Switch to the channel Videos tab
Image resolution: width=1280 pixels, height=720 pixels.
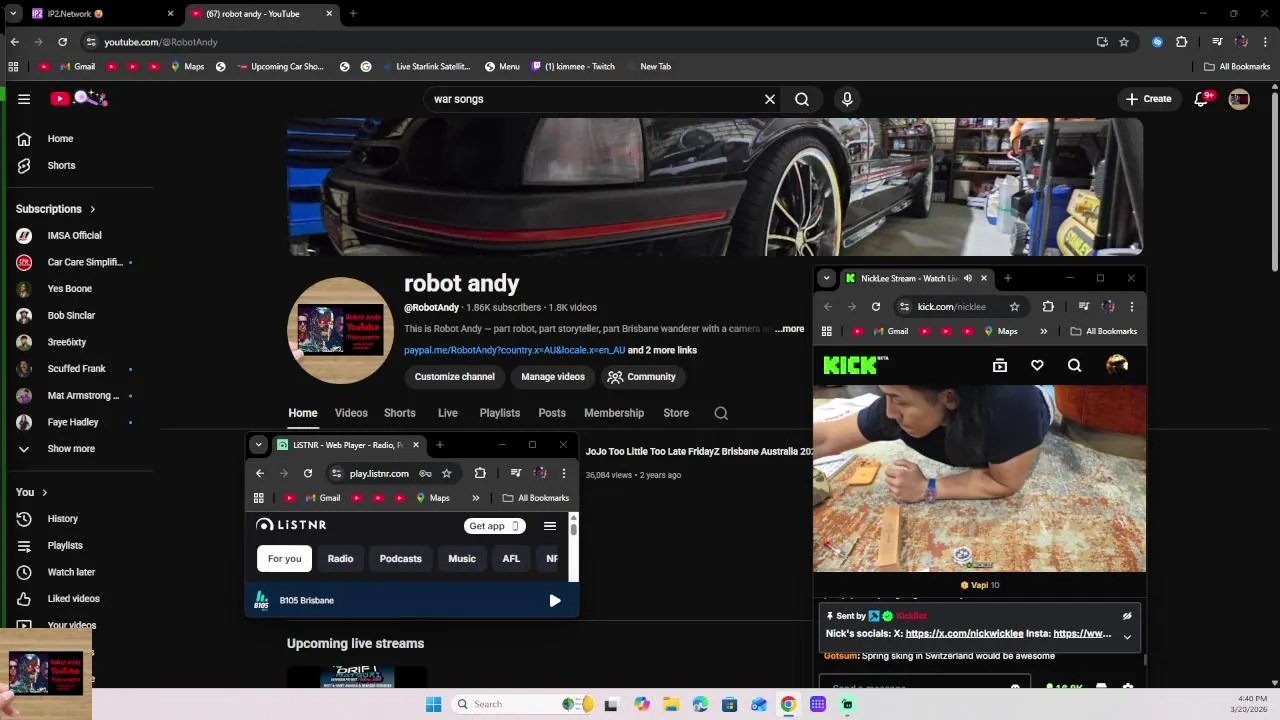point(351,413)
